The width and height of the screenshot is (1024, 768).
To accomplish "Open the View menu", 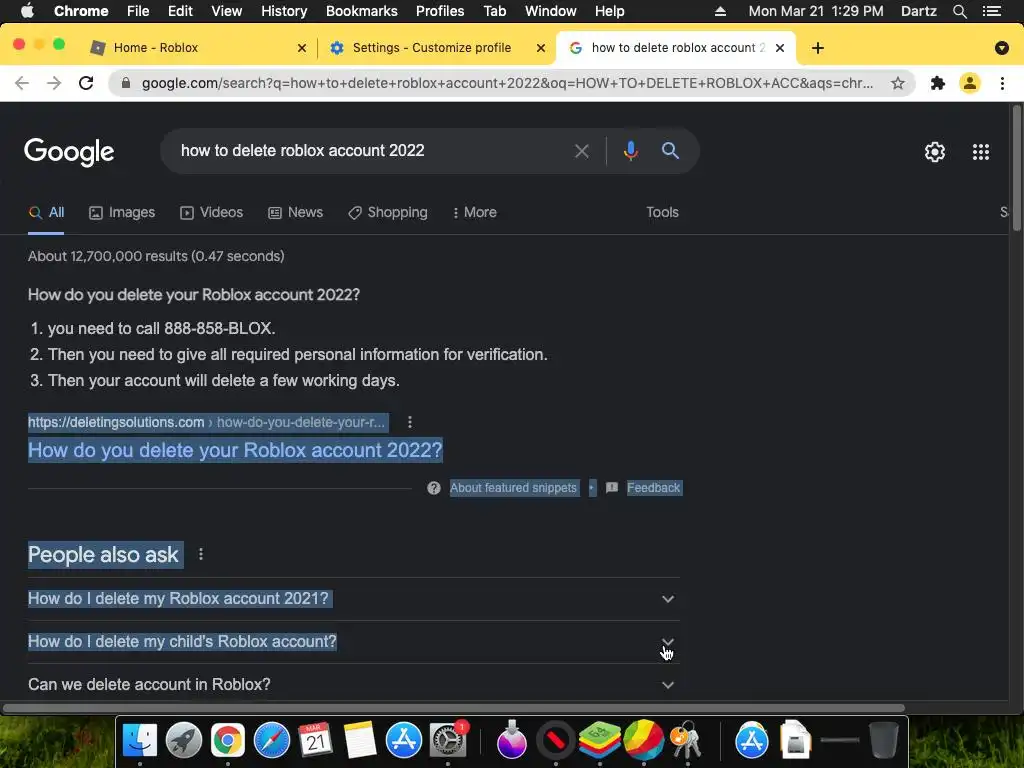I will pos(227,11).
